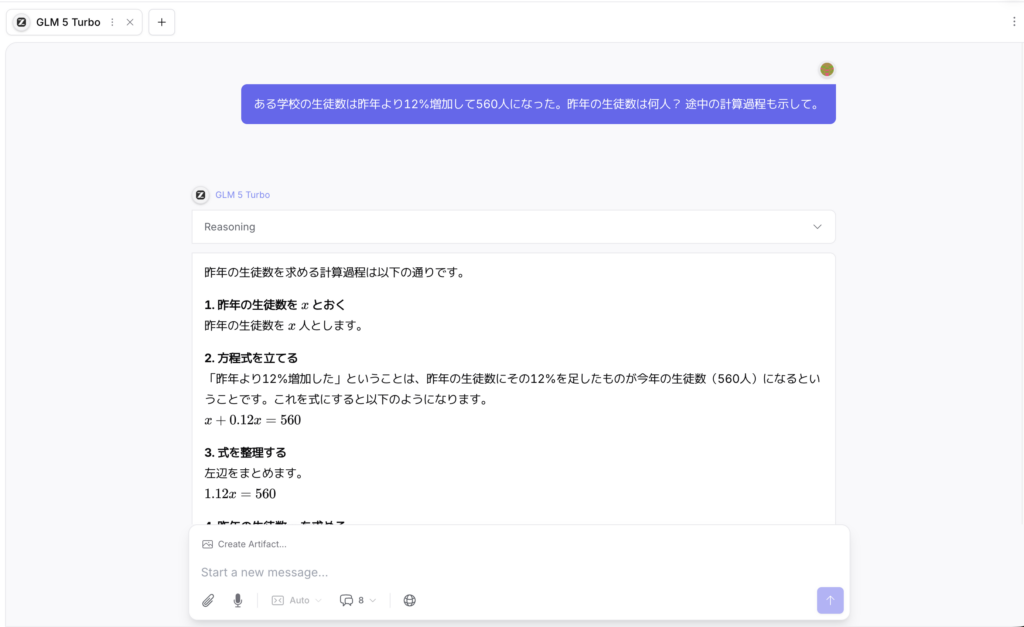Screen dimensions: 1024x627
Task: Click the Reasoning label in the collapsed panel
Action: pos(230,227)
